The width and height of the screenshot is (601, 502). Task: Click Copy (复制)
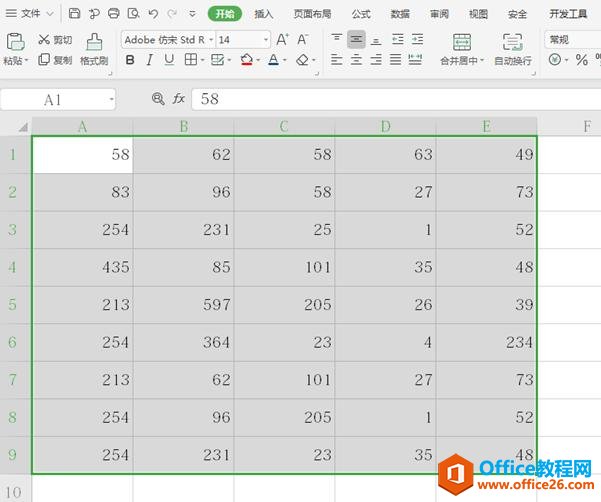pos(55,60)
